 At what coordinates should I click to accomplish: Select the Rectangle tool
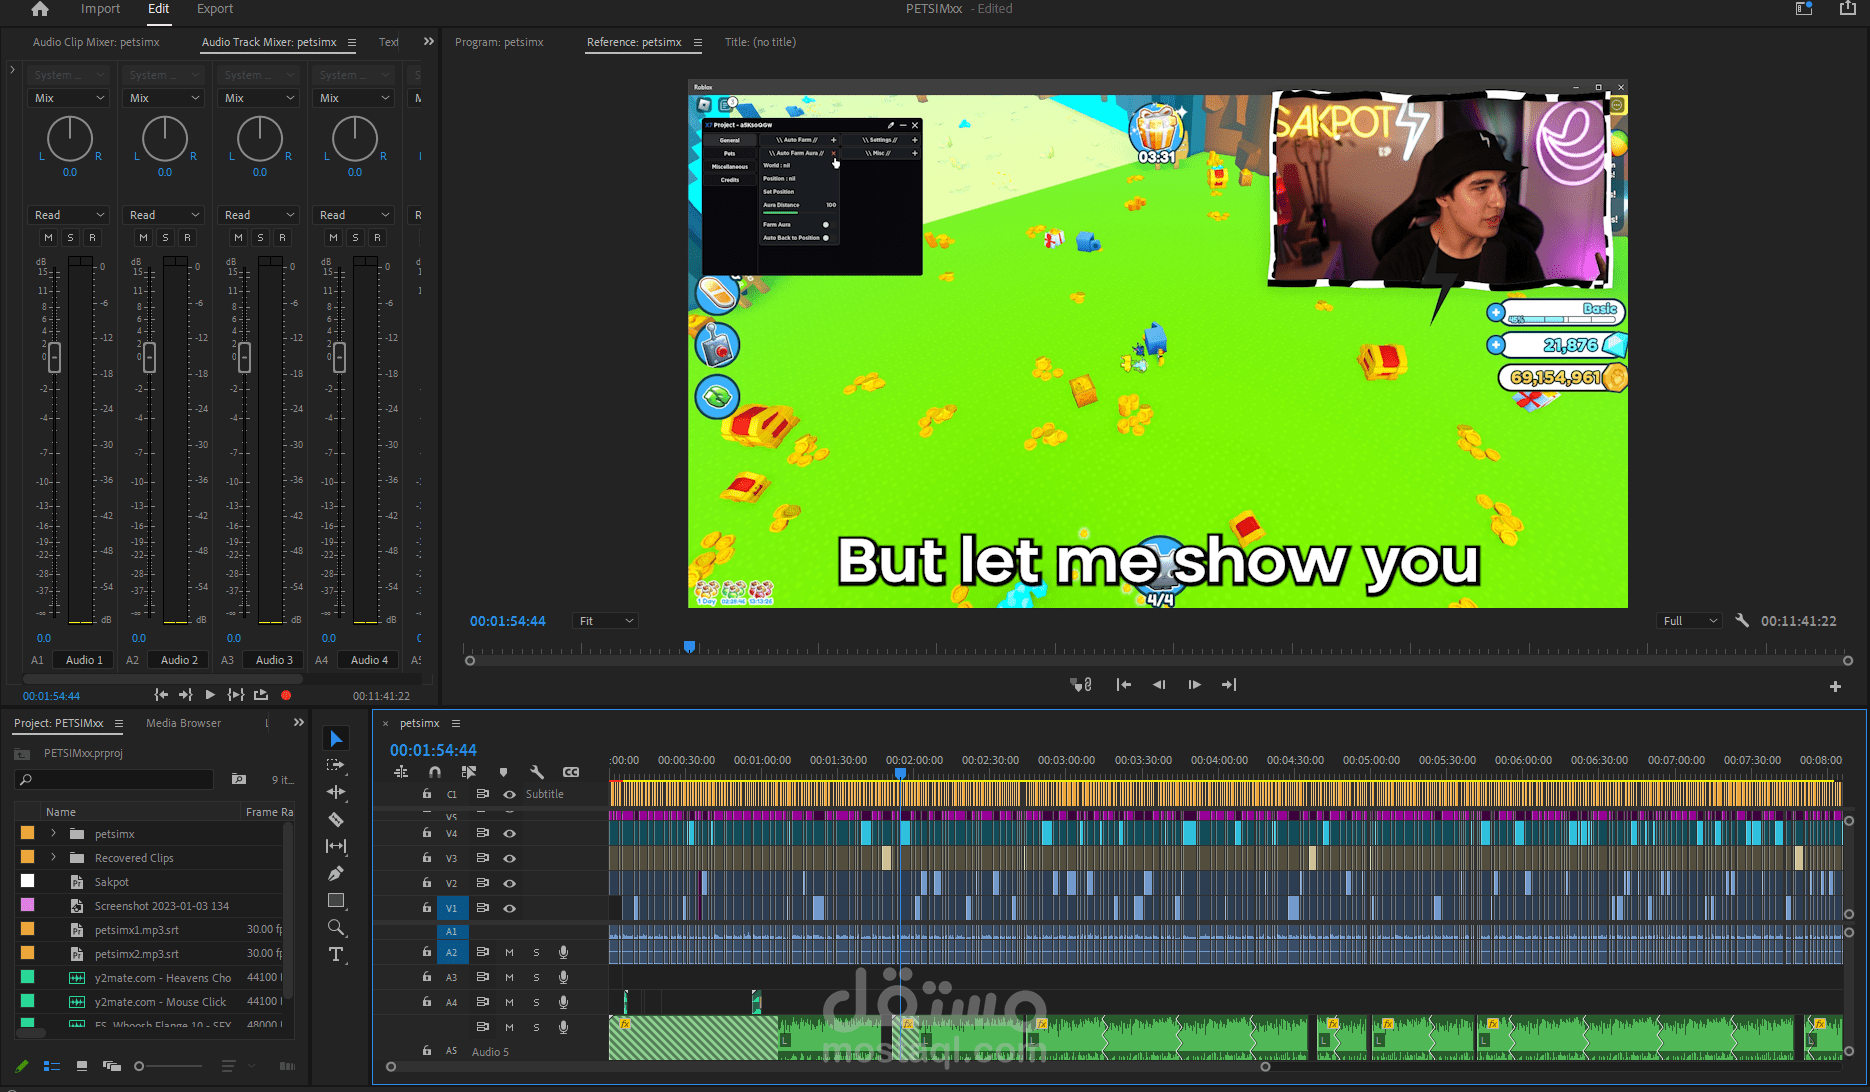coord(336,900)
